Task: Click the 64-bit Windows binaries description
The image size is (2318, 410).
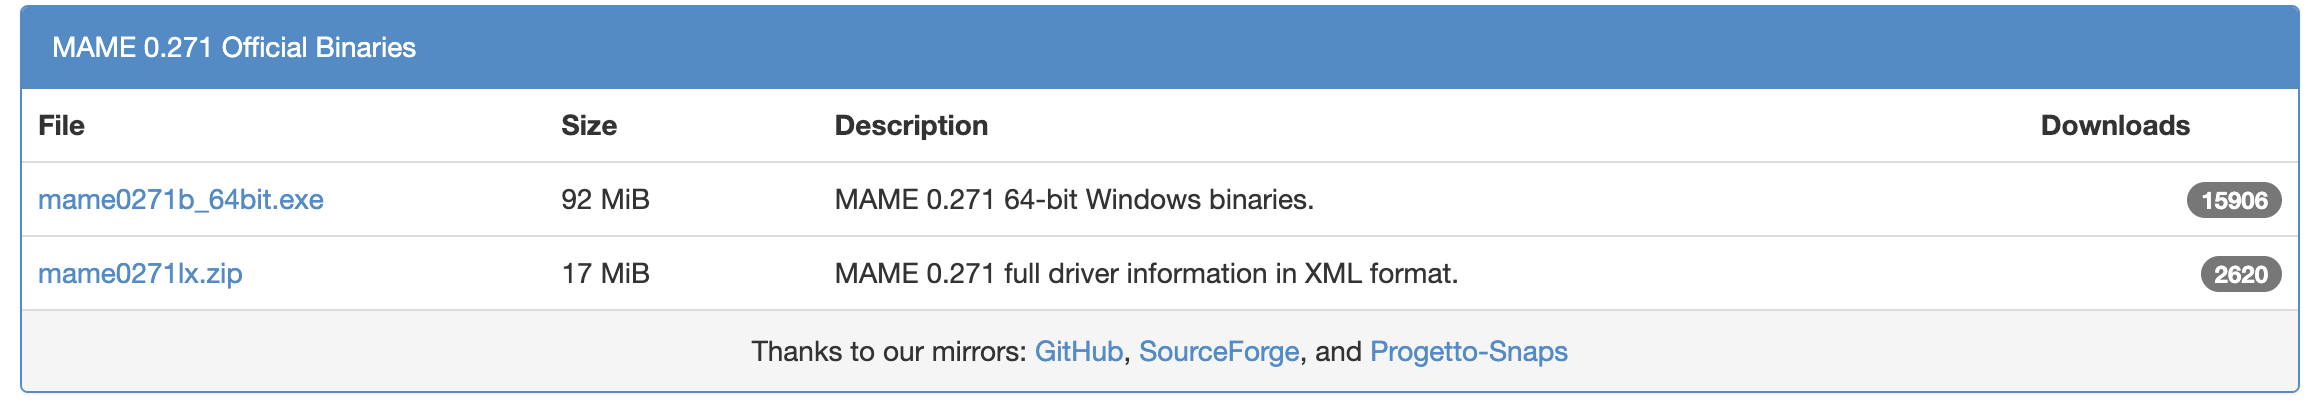Action: [x=1074, y=200]
